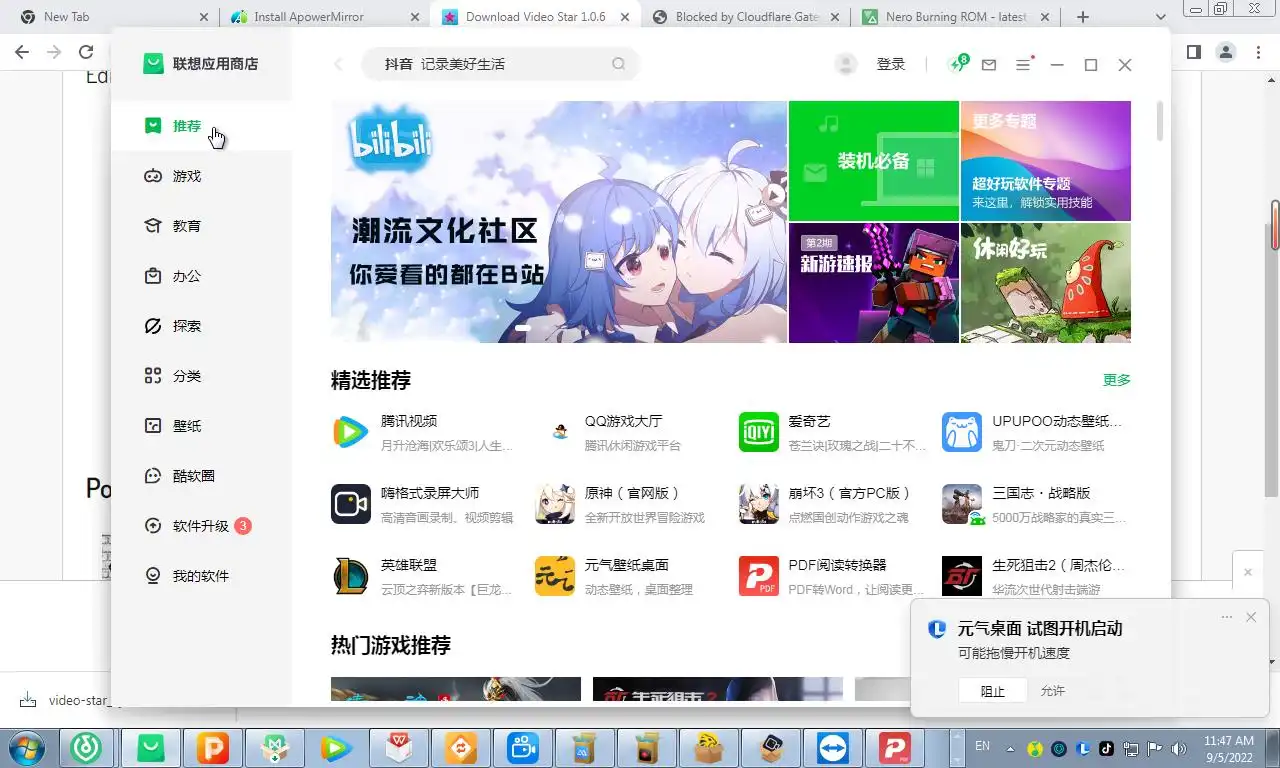Open the TeamViewer taskbar icon

[x=832, y=747]
